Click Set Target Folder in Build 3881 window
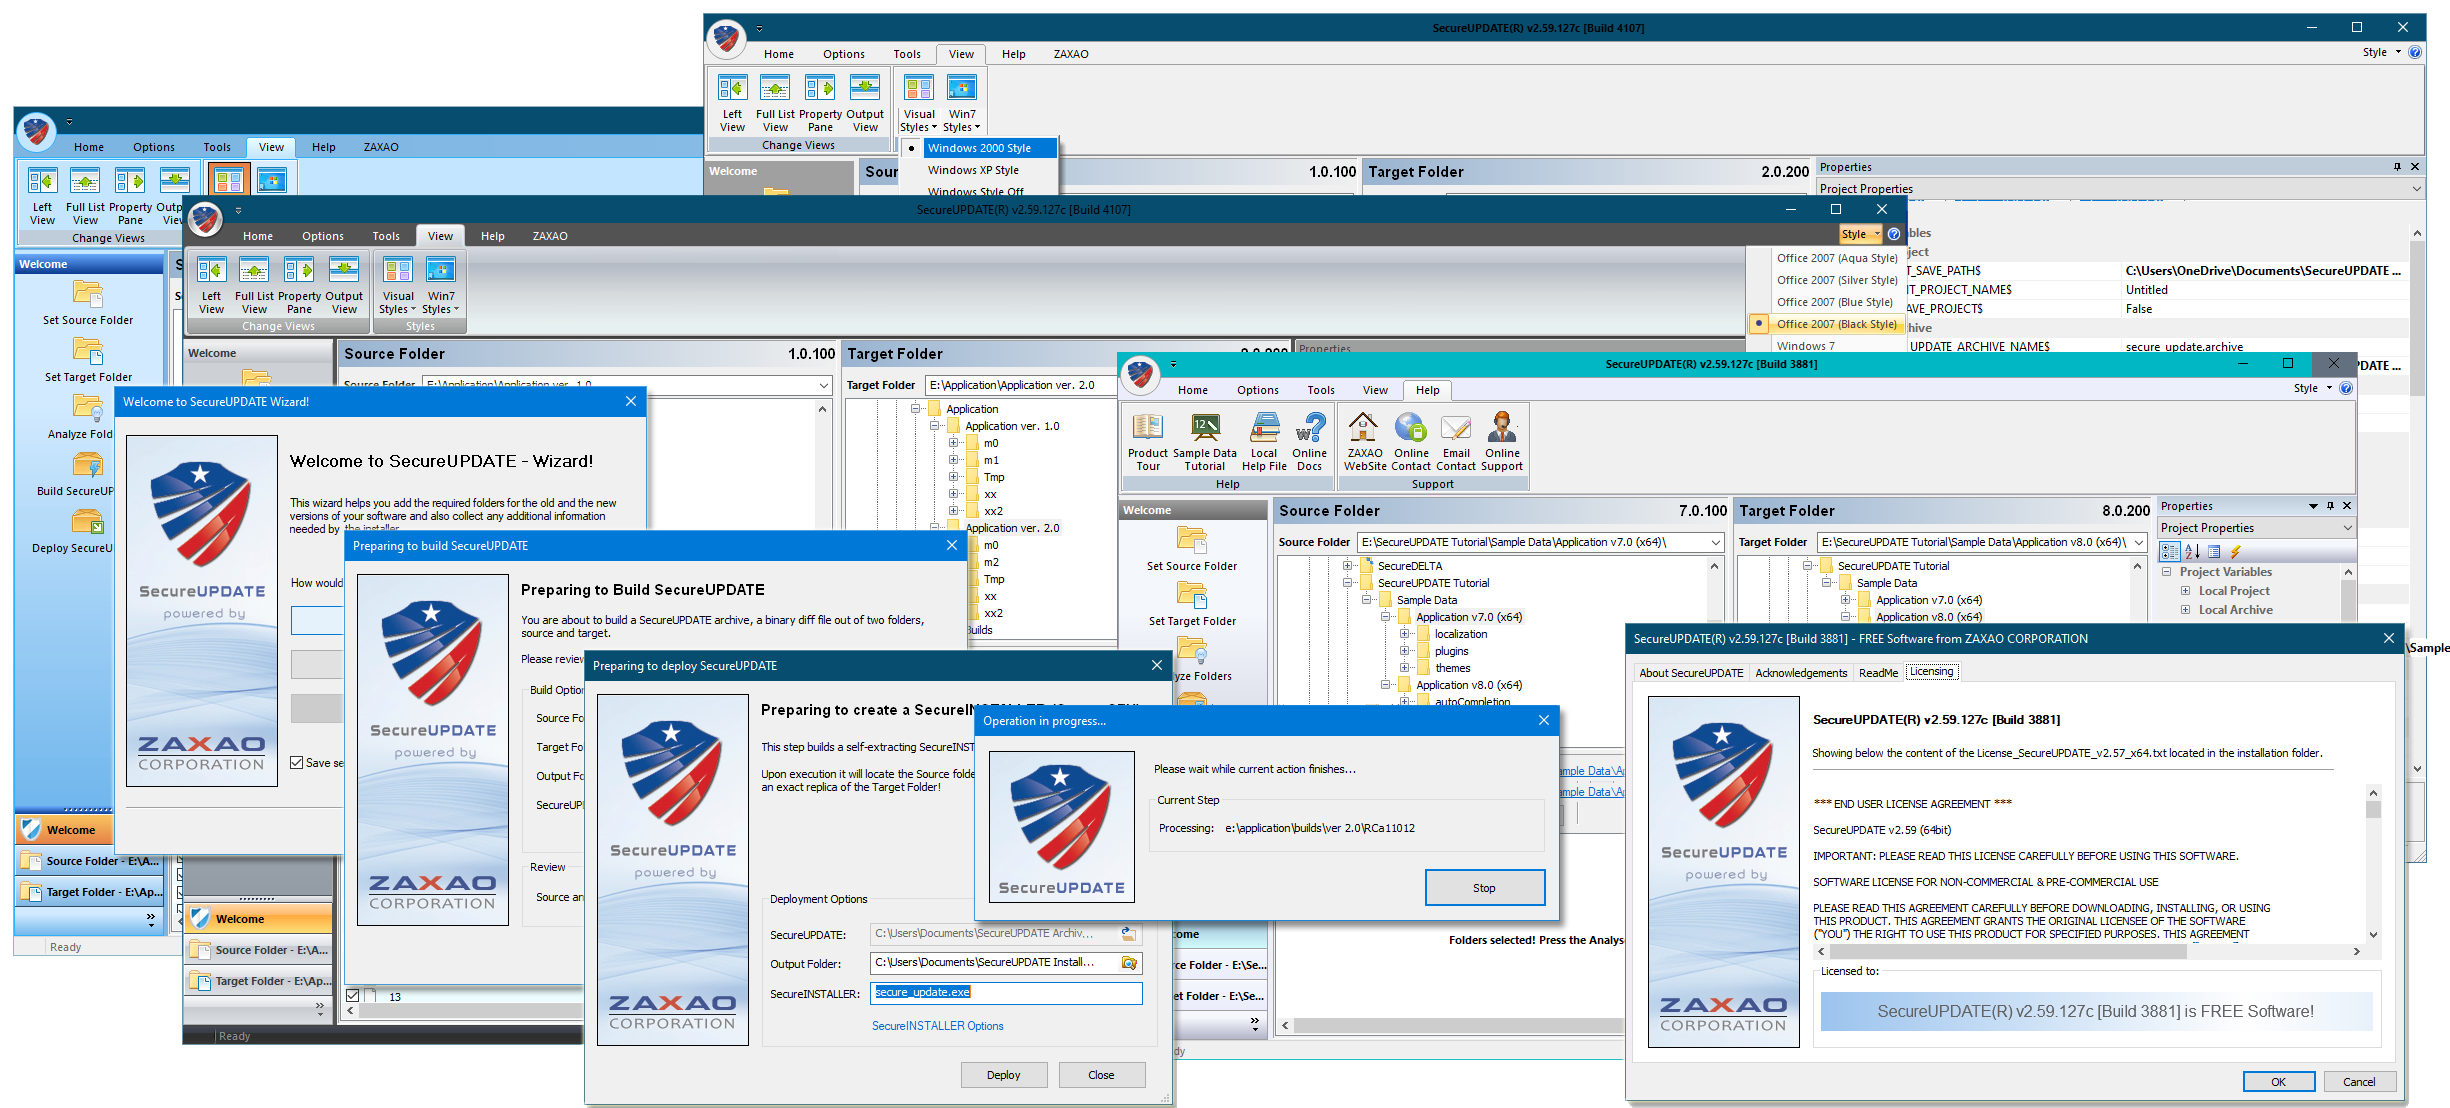 click(x=1191, y=604)
